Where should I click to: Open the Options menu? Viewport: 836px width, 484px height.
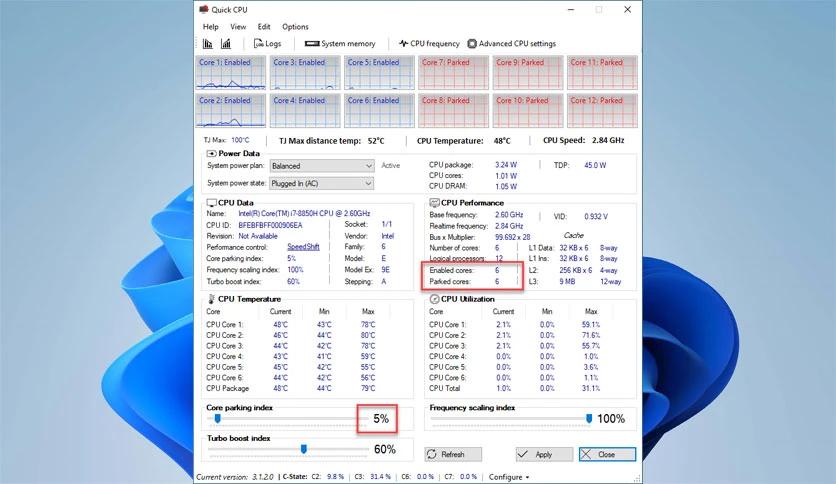click(295, 27)
